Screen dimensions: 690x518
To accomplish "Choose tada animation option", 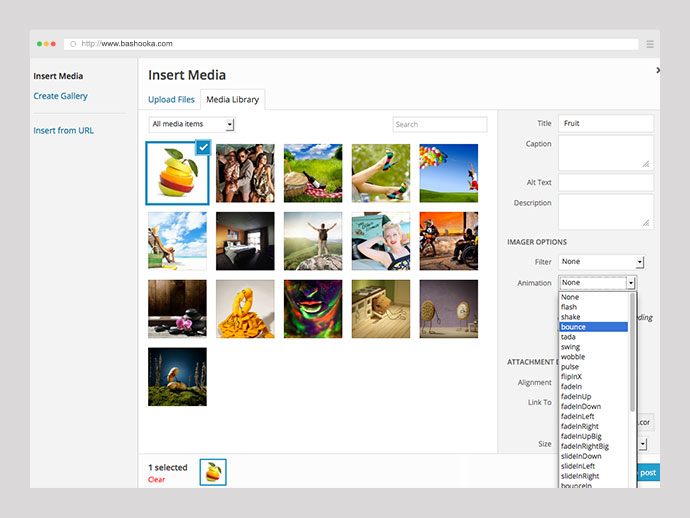I will (593, 337).
